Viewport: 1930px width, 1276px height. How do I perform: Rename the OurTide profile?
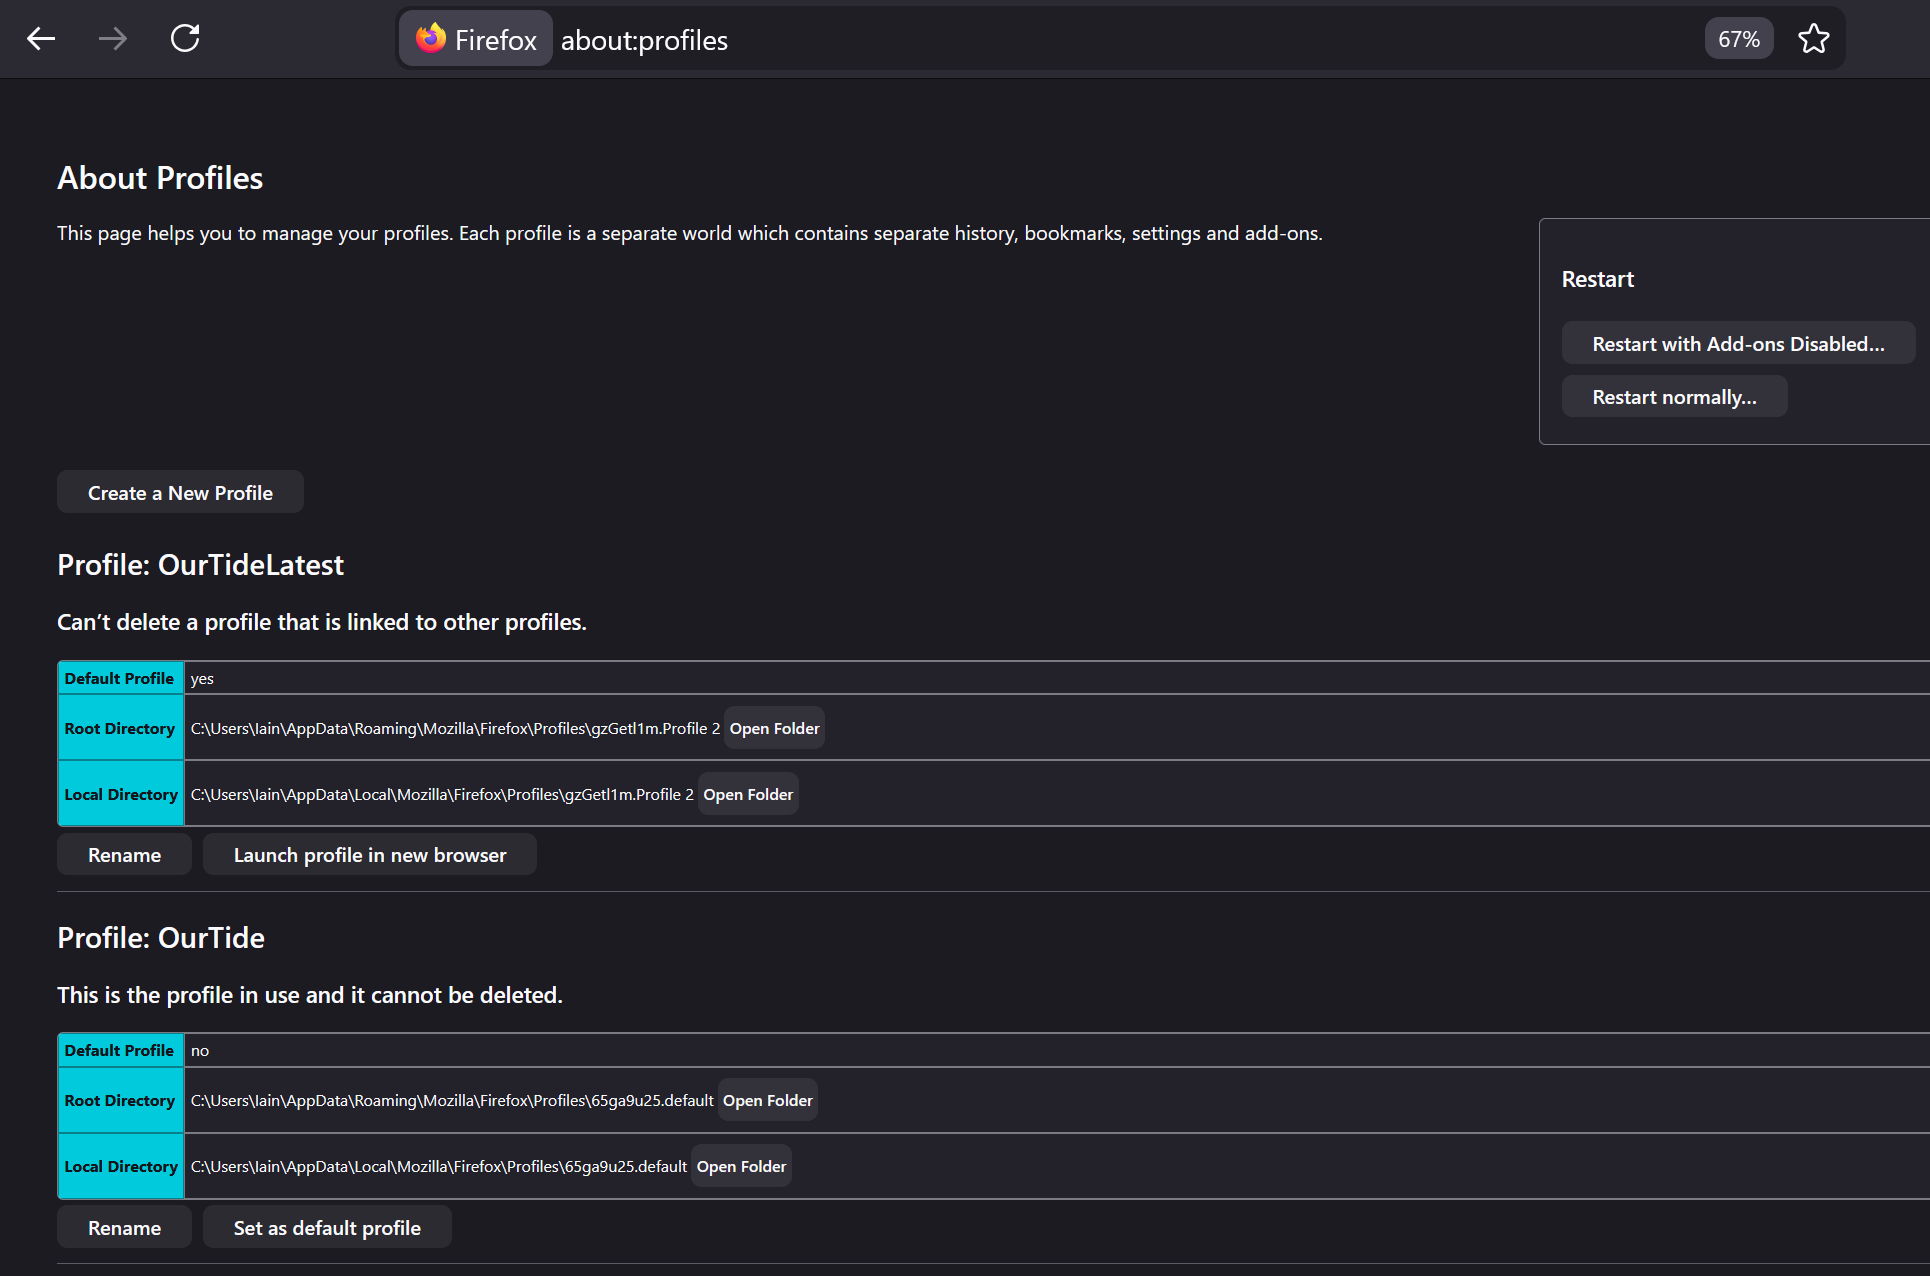point(124,1228)
